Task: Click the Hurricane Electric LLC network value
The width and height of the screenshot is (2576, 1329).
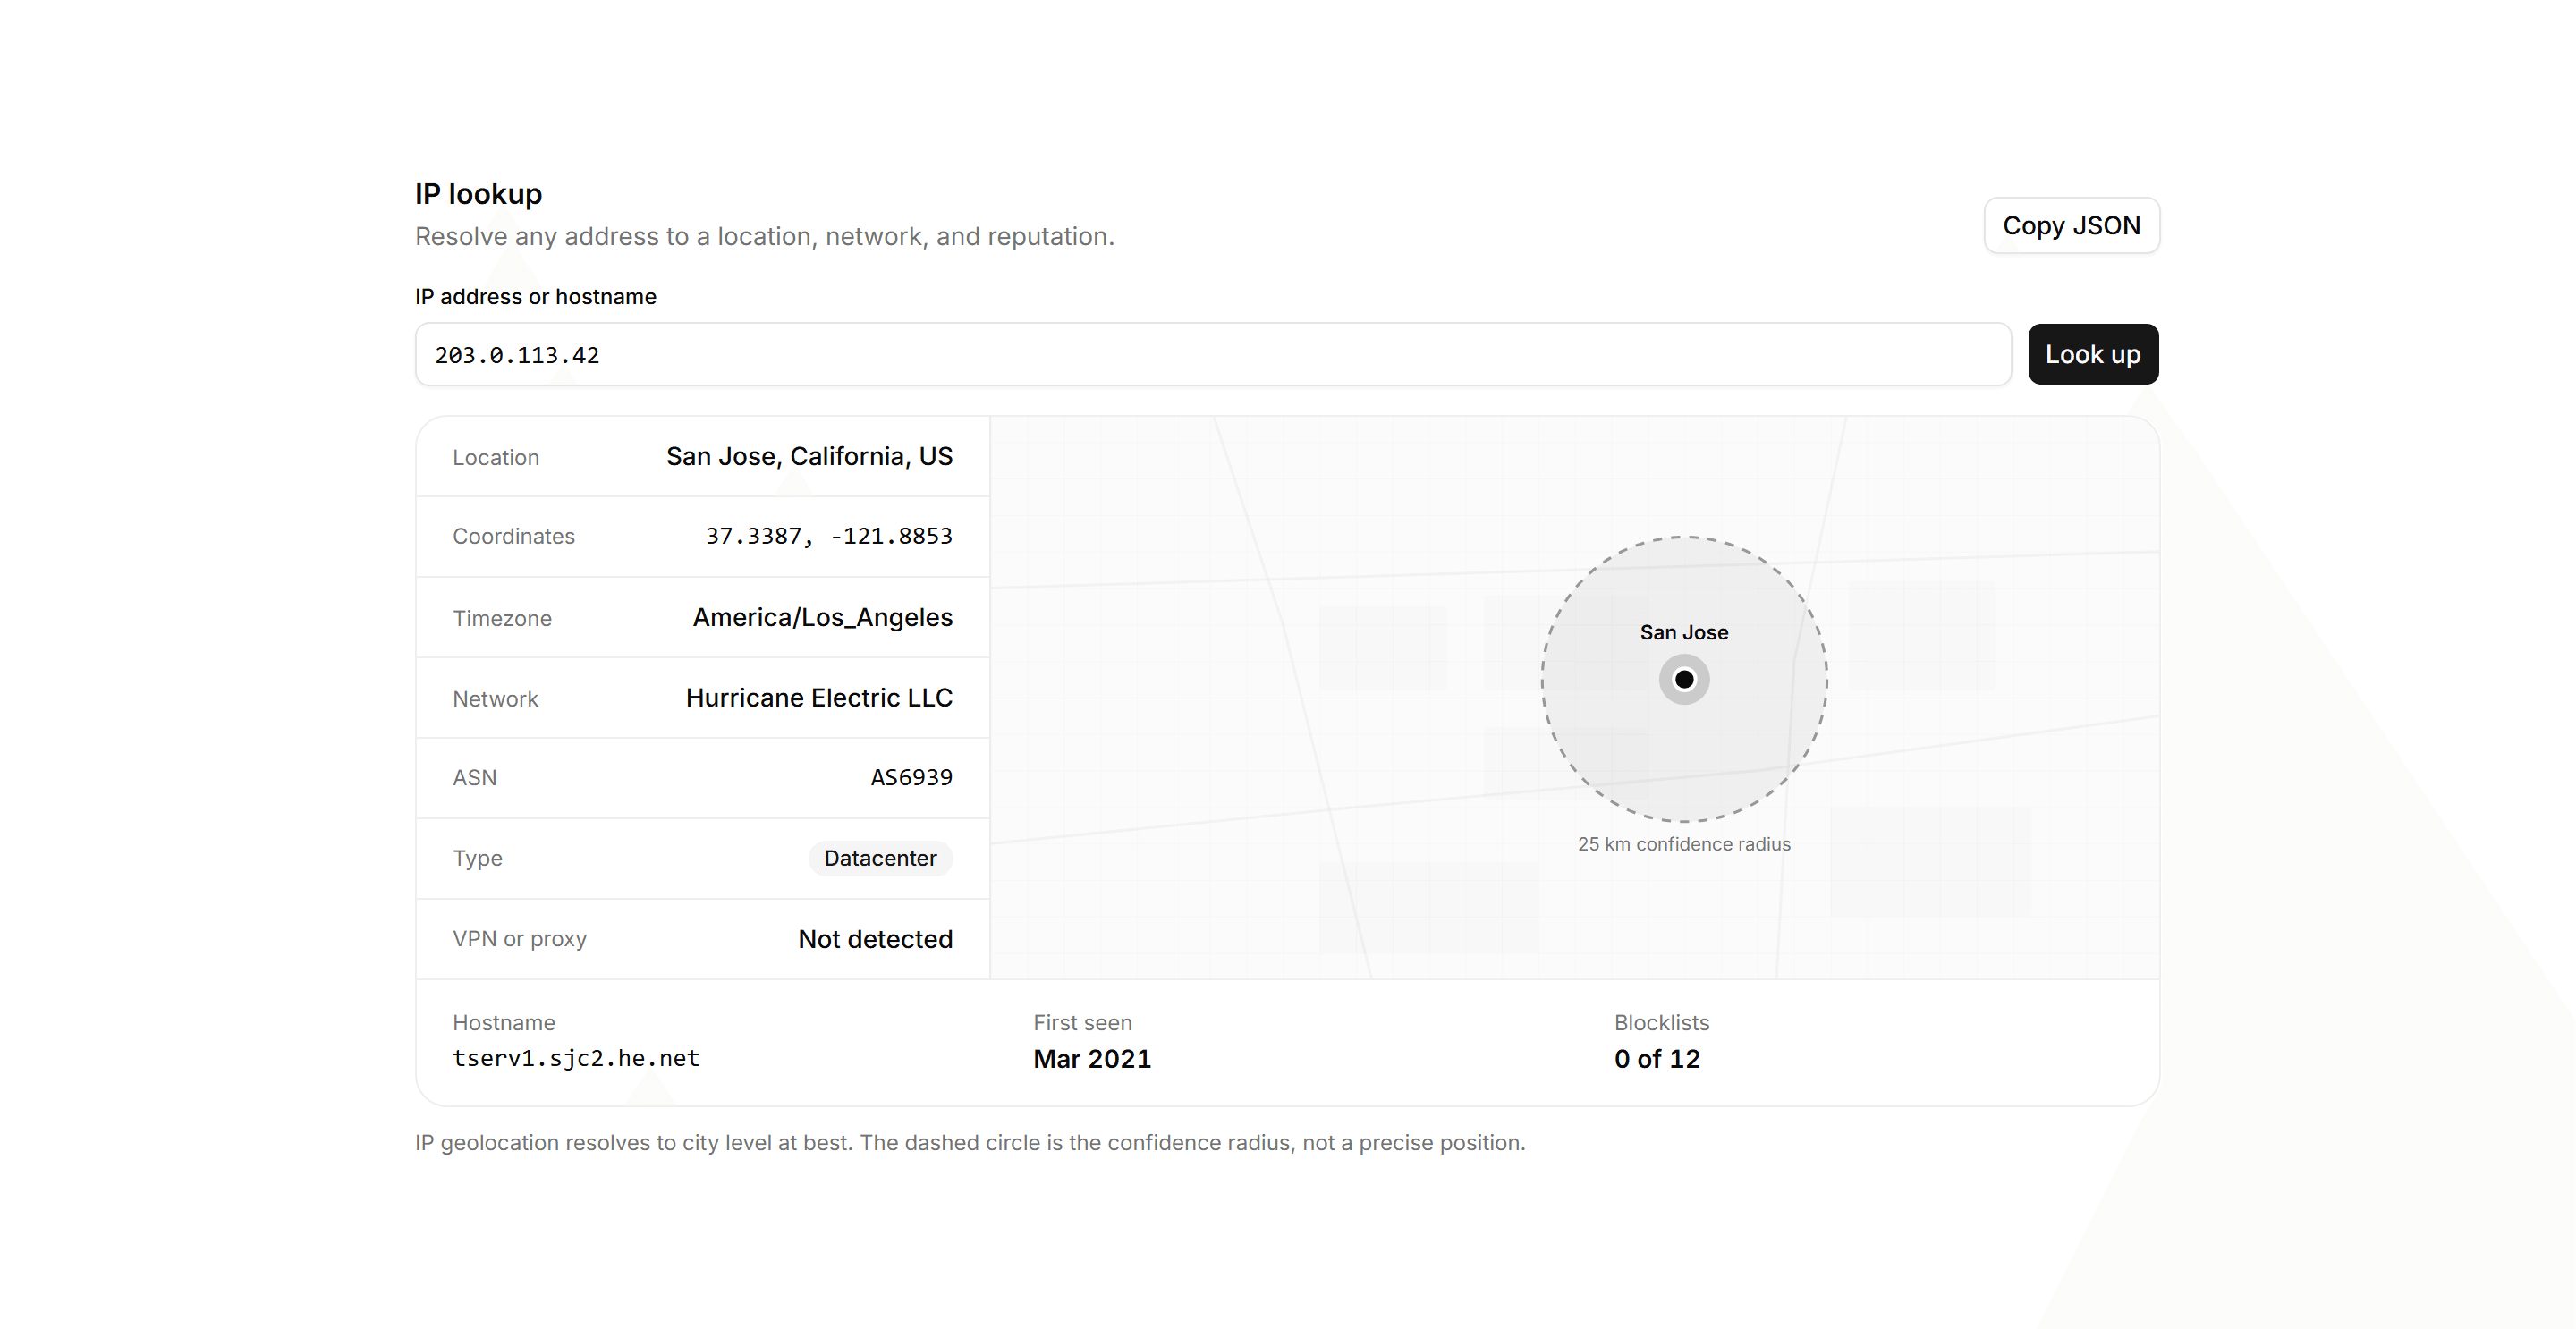Action: point(819,697)
